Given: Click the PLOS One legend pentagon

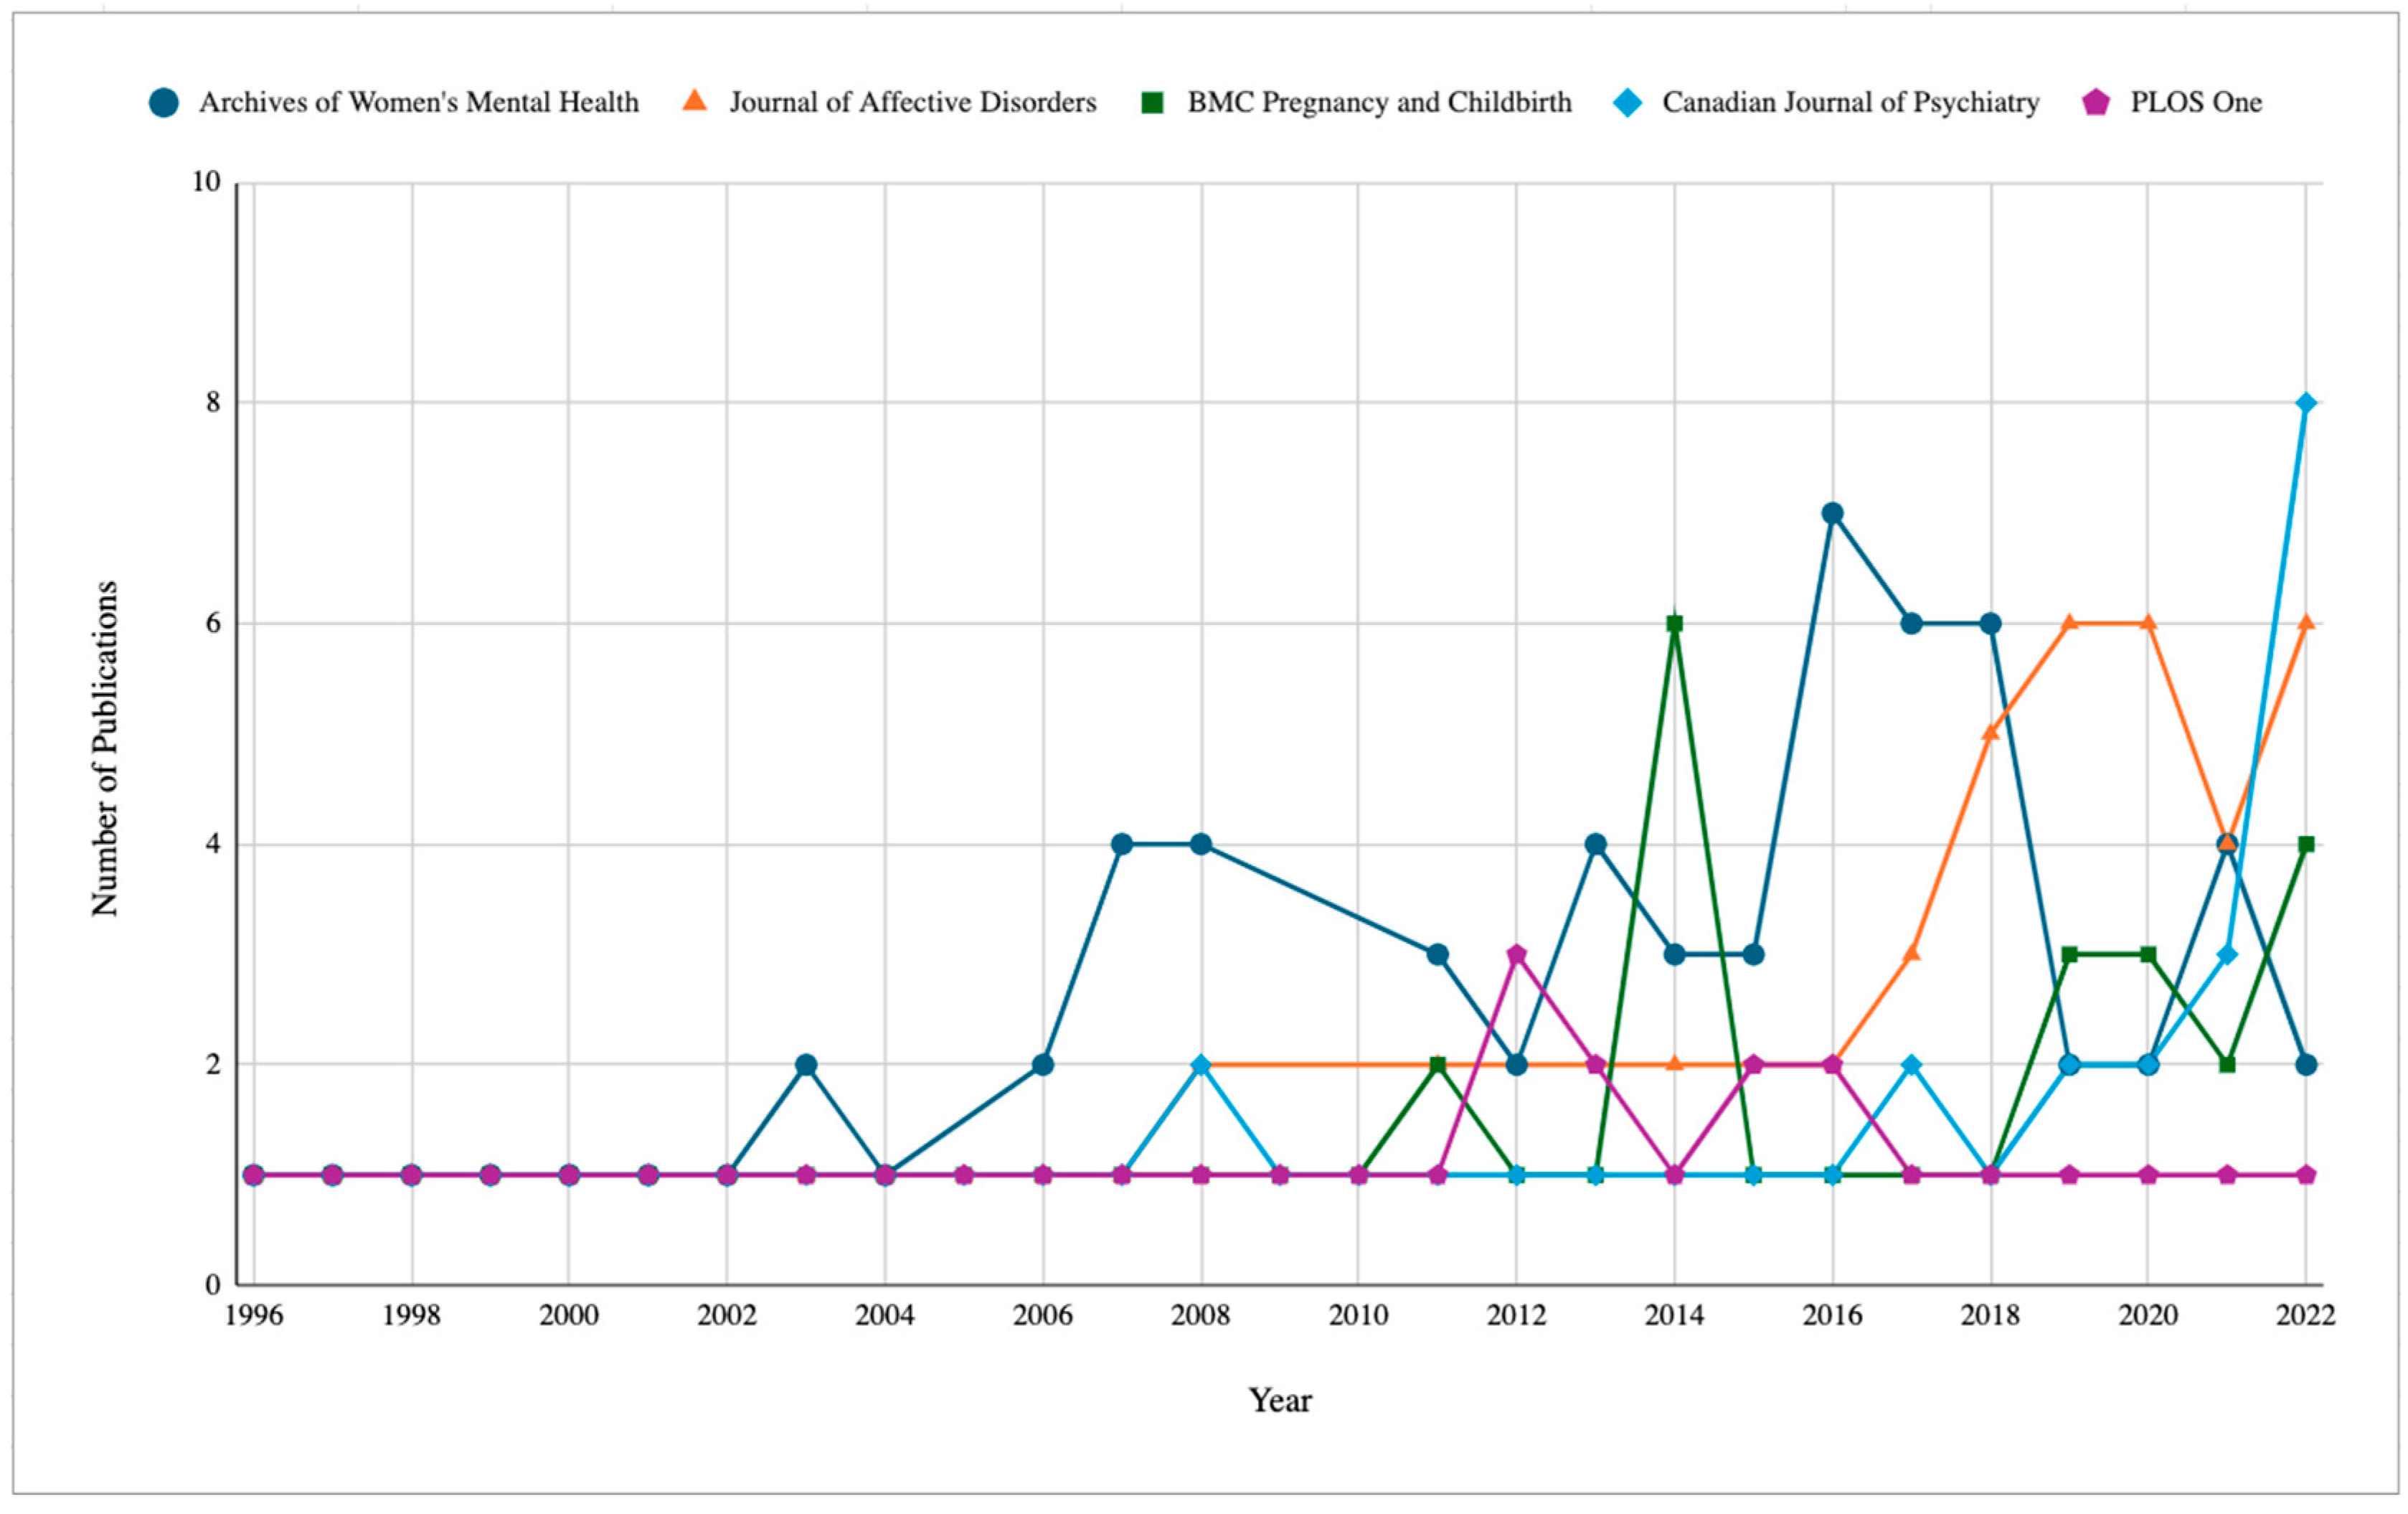Looking at the screenshot, I should (2095, 103).
